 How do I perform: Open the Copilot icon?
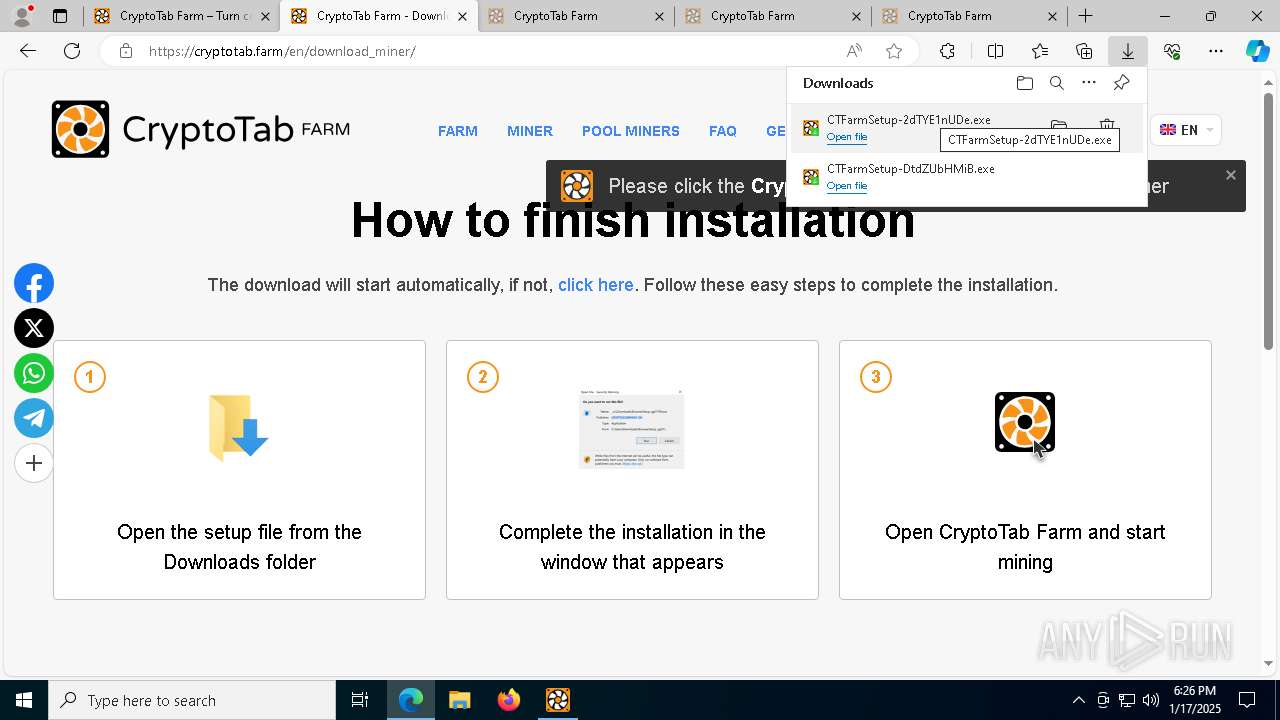[x=1257, y=51]
